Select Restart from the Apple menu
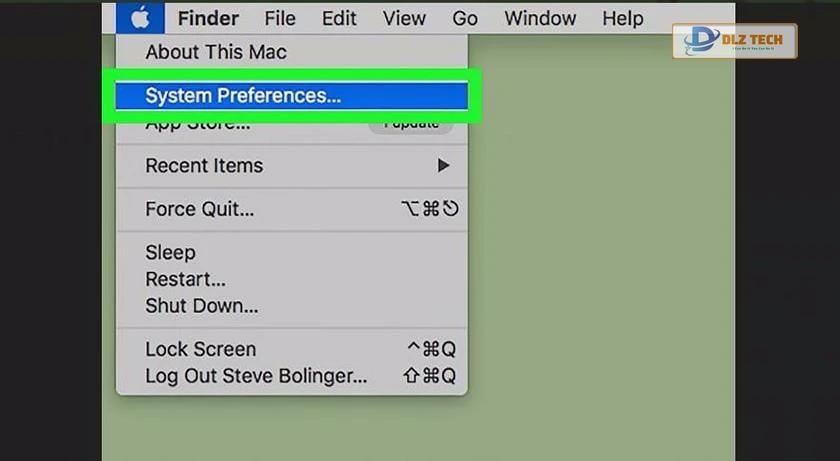 click(x=186, y=279)
